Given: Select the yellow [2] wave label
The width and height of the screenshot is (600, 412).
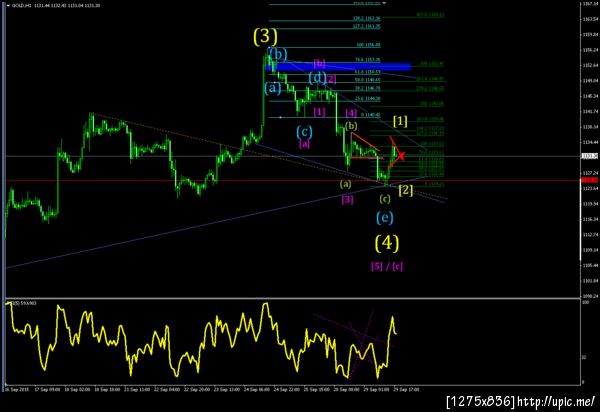Looking at the screenshot, I should 406,190.
